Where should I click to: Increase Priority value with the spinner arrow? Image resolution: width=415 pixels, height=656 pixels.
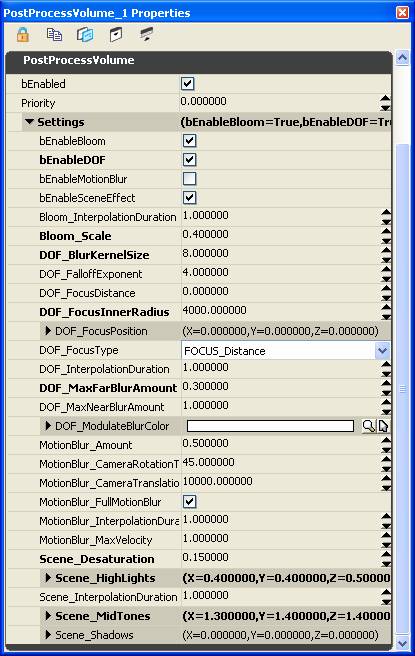[x=385, y=99]
